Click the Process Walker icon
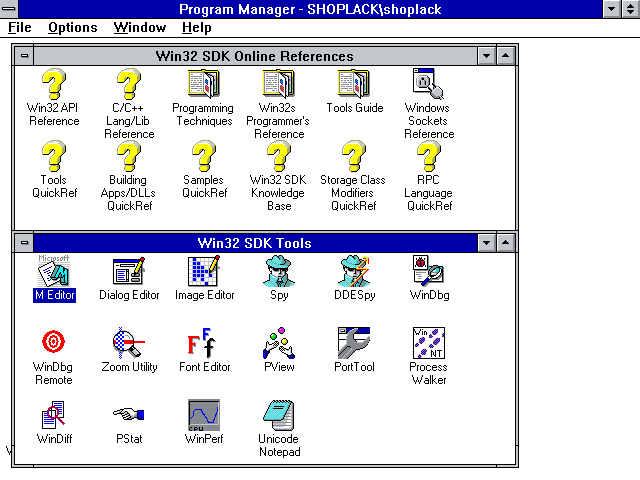This screenshot has height=480, width=640. (429, 342)
